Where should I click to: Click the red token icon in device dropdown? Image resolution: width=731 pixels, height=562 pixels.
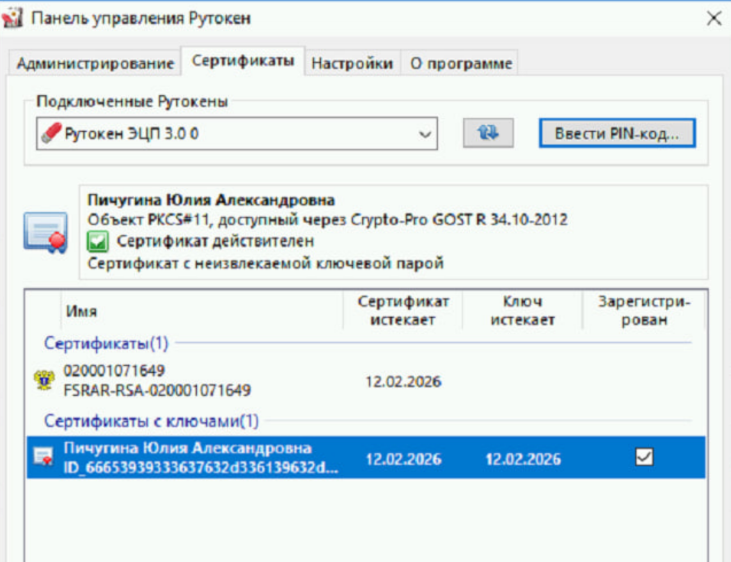[51, 134]
